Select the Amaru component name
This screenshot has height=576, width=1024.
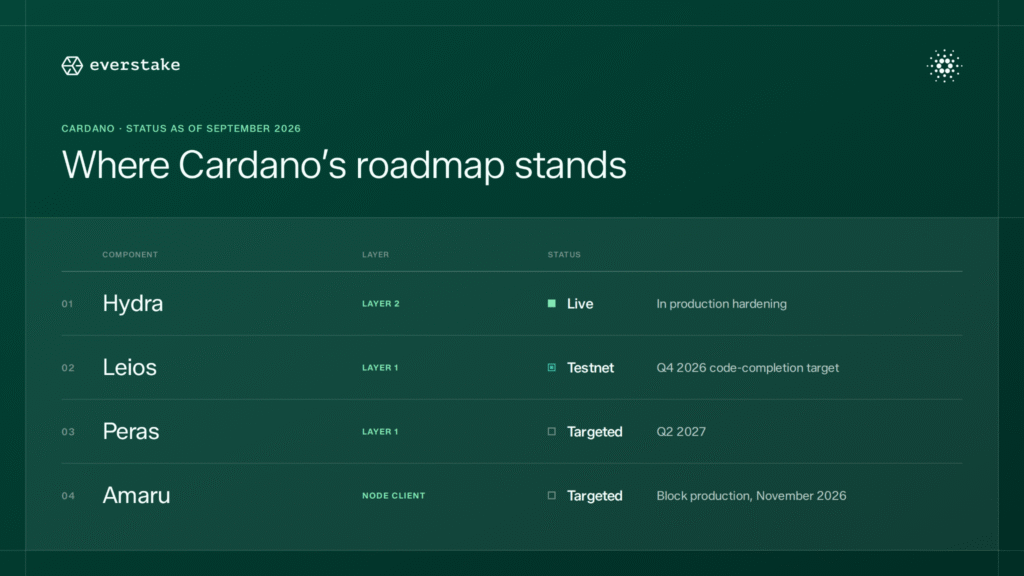(136, 496)
